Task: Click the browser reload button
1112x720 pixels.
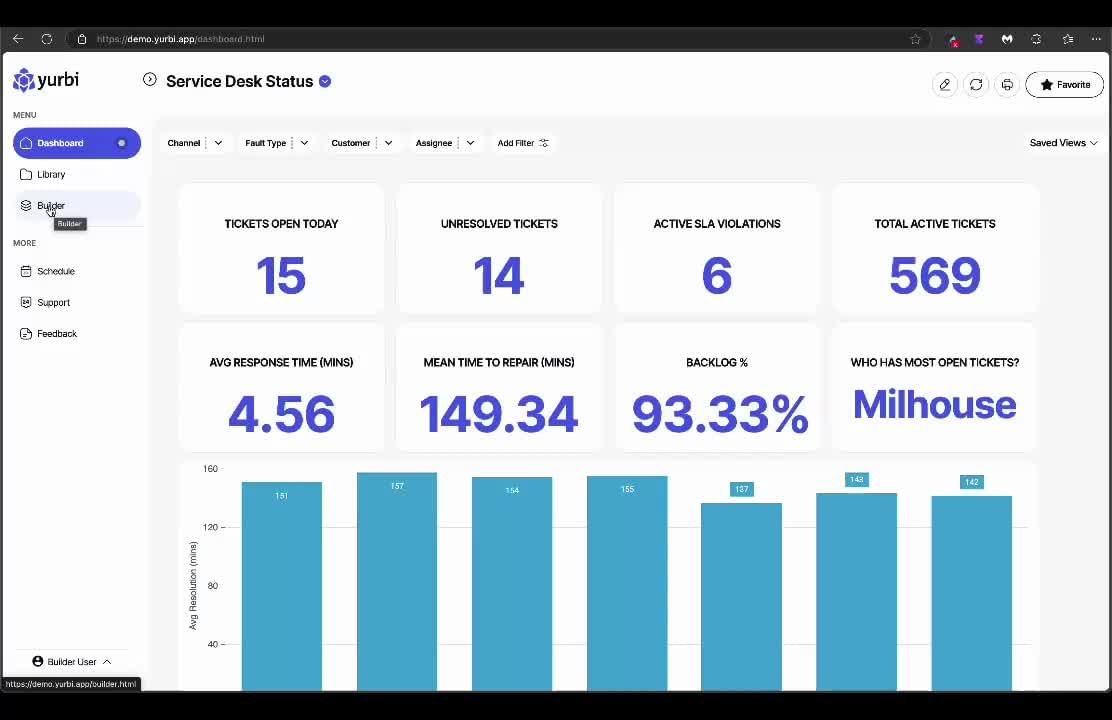Action: click(47, 39)
